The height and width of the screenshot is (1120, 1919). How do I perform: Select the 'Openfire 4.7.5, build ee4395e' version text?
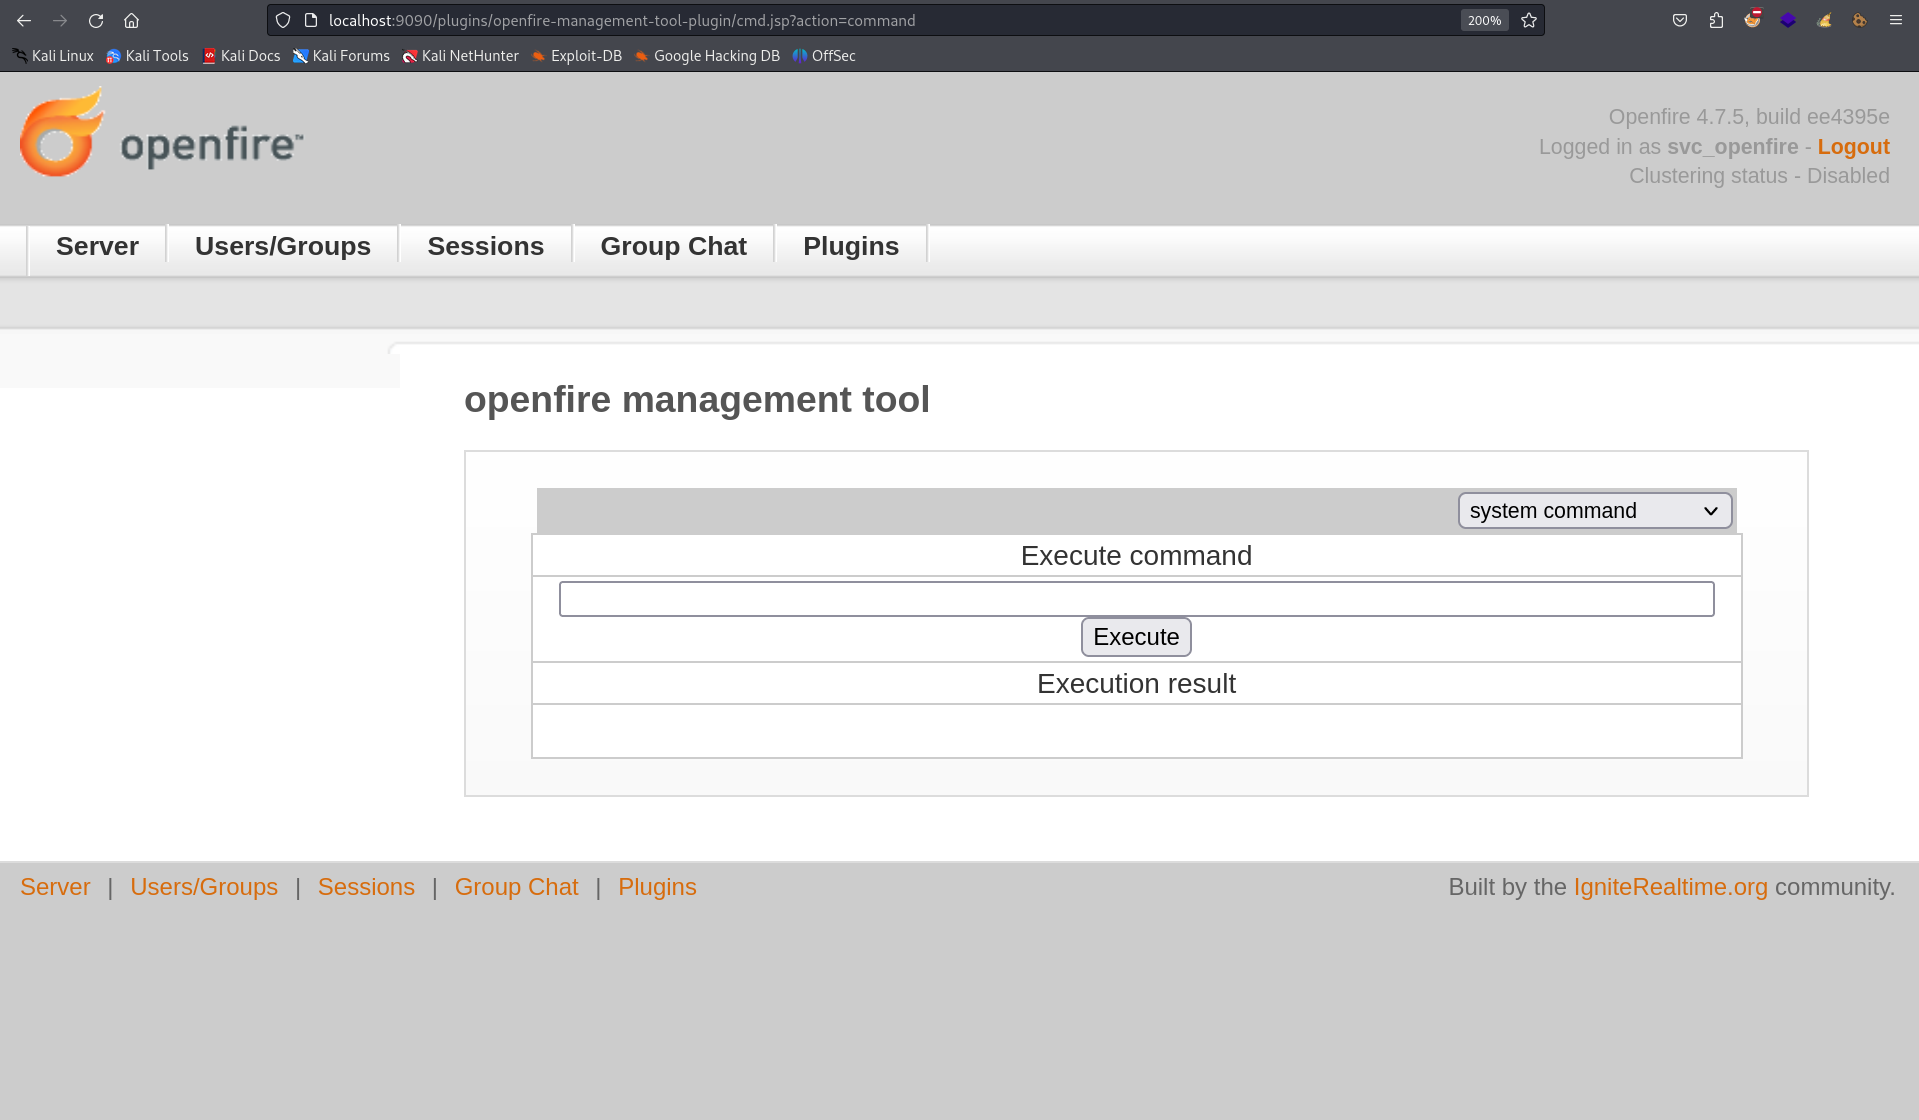click(1749, 117)
